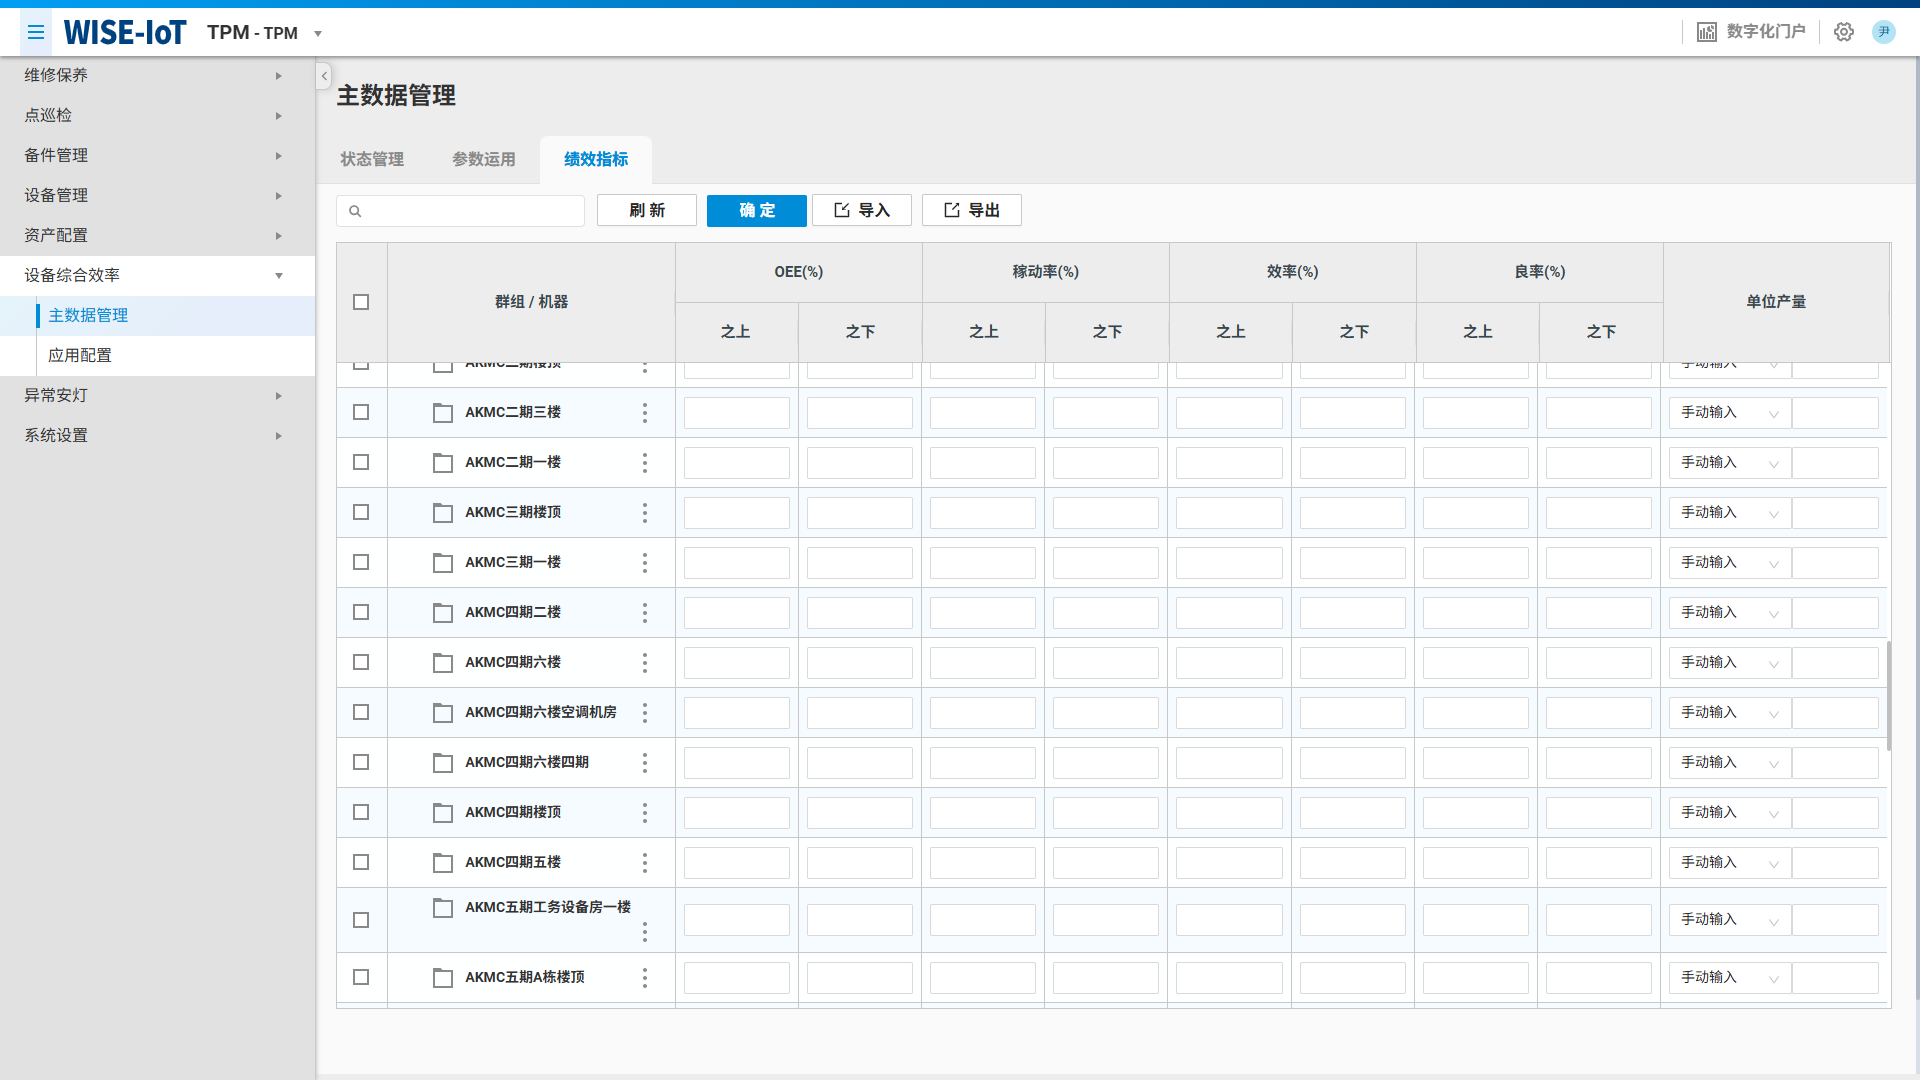Open the settings gear icon
The width and height of the screenshot is (1920, 1080).
coord(1843,32)
